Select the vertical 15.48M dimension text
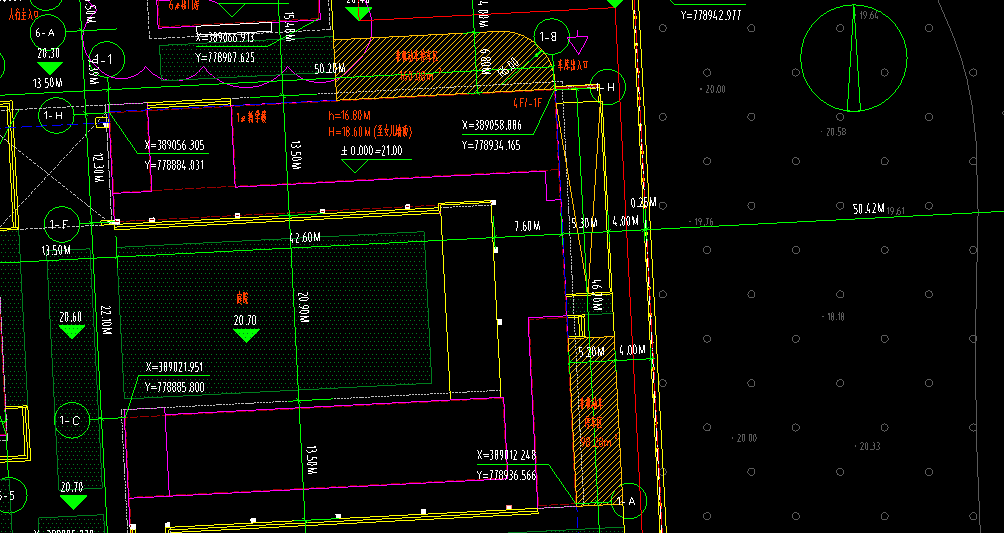 pos(289,27)
